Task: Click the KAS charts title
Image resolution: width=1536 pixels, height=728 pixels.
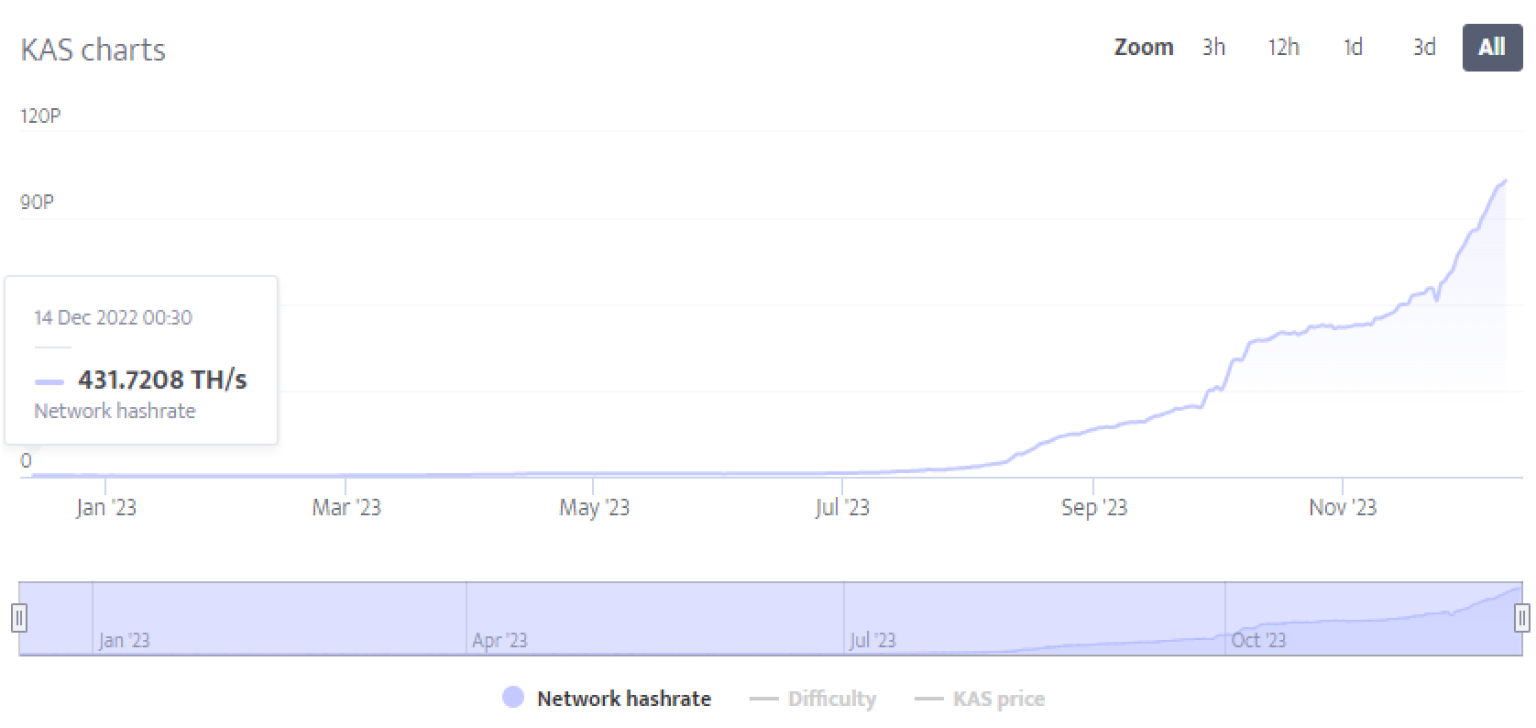Action: pyautogui.click(x=93, y=50)
